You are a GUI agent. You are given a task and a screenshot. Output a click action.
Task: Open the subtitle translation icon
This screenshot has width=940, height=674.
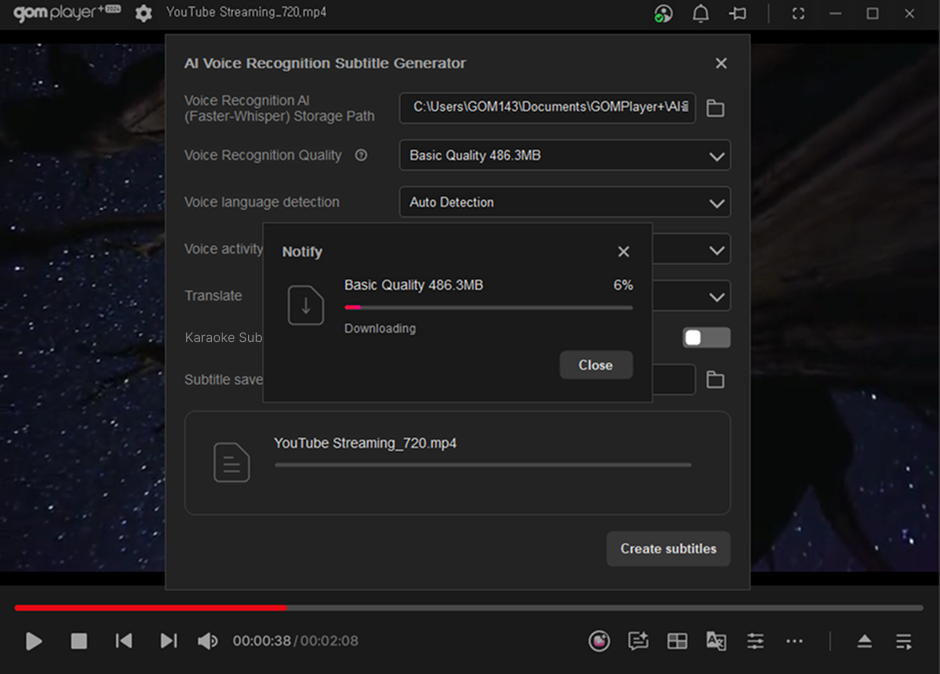coord(716,641)
